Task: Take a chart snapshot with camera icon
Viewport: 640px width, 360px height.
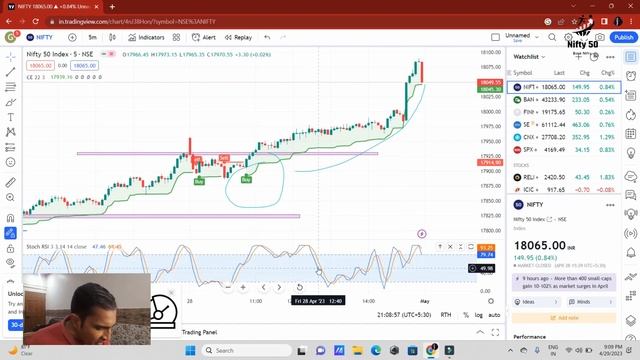Action: (600, 37)
